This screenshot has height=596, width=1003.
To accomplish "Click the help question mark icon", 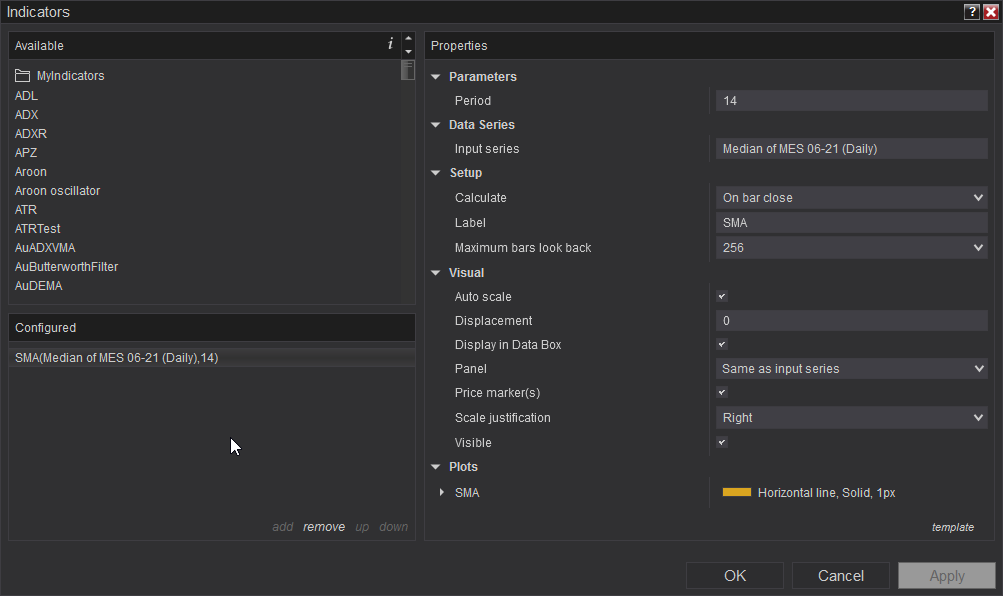I will click(x=972, y=12).
